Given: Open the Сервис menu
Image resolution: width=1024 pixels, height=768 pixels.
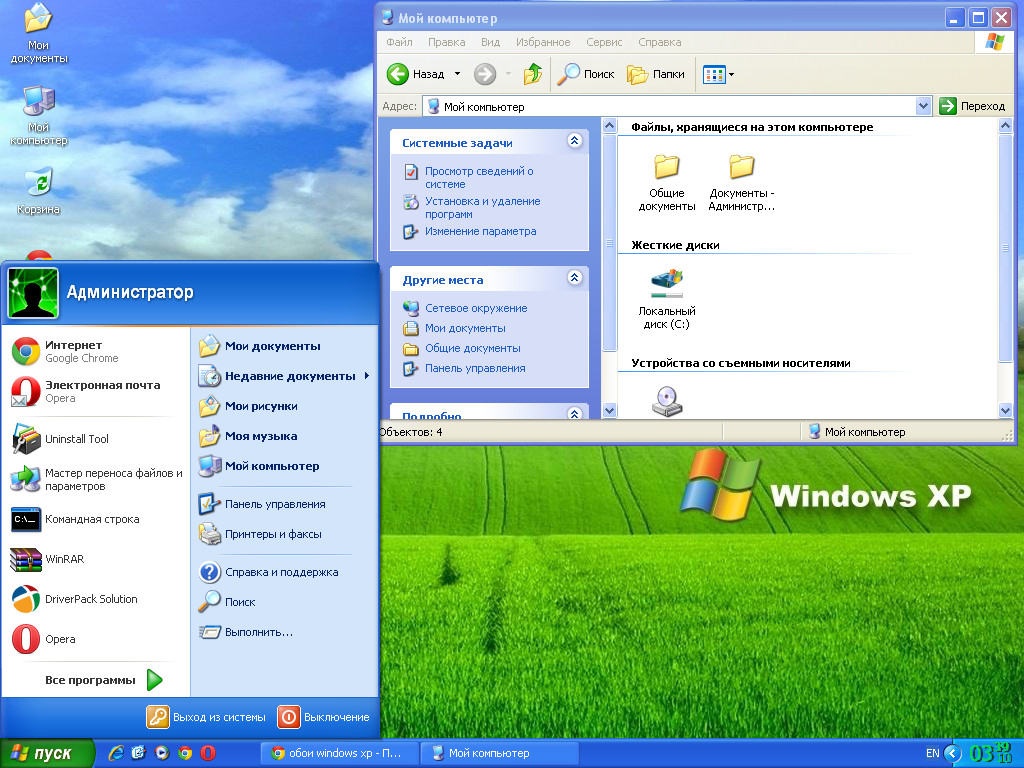Looking at the screenshot, I should click(x=604, y=42).
